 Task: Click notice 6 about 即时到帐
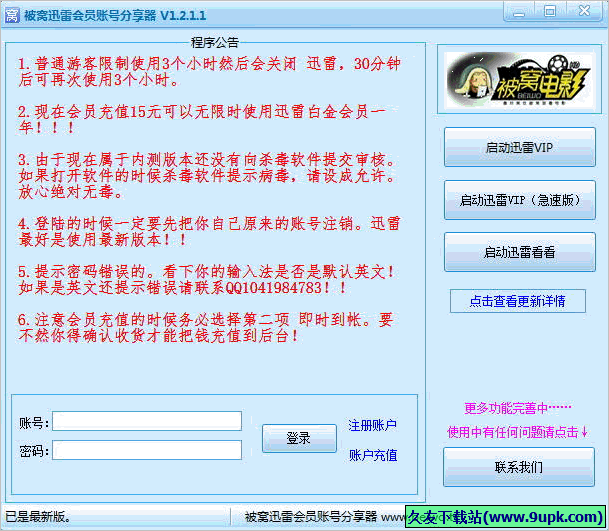(205, 328)
